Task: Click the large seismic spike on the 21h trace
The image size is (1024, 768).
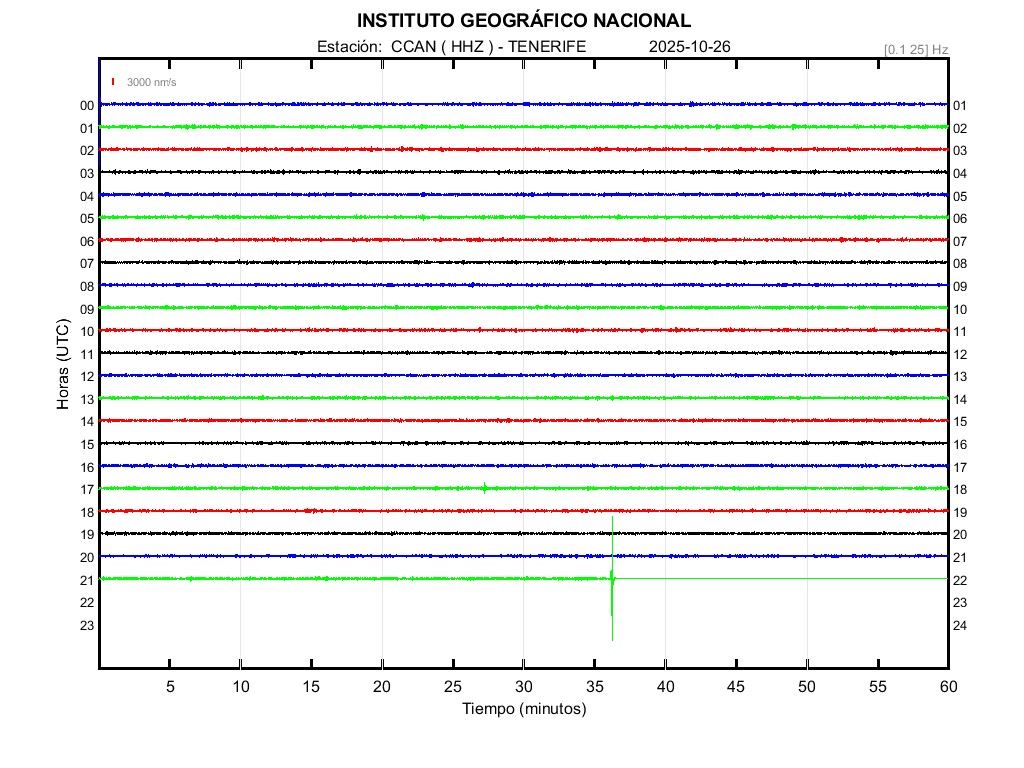Action: pos(612,579)
